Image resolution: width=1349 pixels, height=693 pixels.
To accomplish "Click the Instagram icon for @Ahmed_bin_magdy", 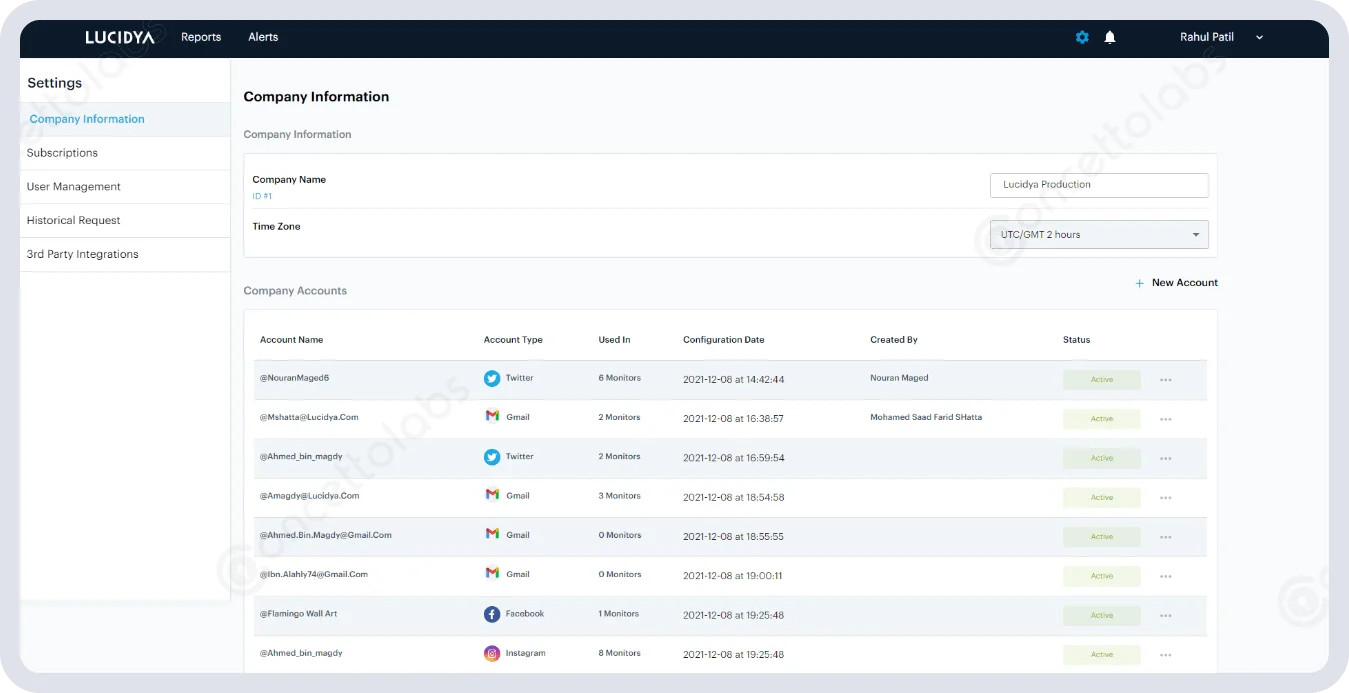I will (491, 653).
